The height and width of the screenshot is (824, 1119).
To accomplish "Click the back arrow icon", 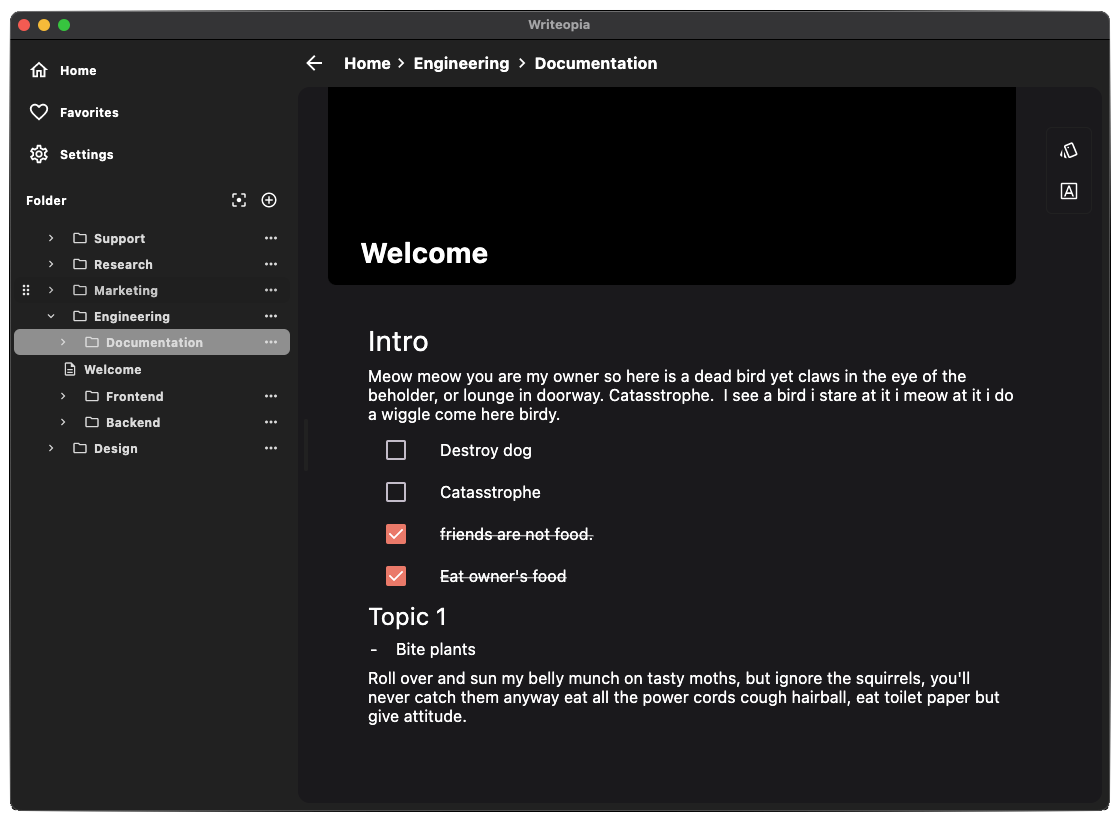I will [314, 63].
